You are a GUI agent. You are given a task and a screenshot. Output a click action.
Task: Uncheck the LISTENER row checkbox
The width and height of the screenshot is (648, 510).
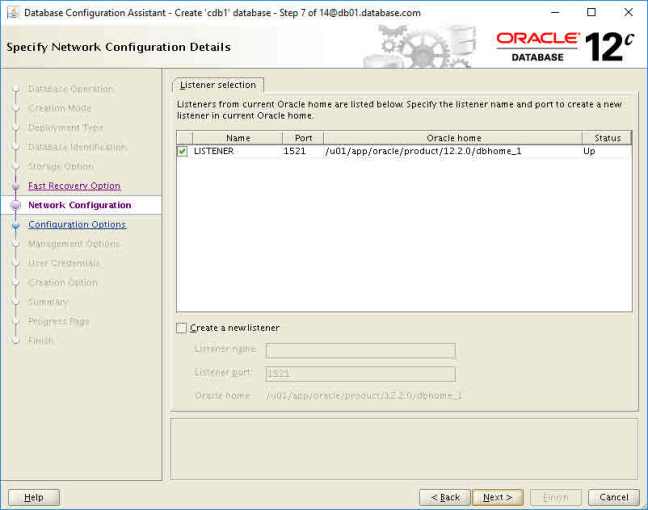(x=182, y=151)
